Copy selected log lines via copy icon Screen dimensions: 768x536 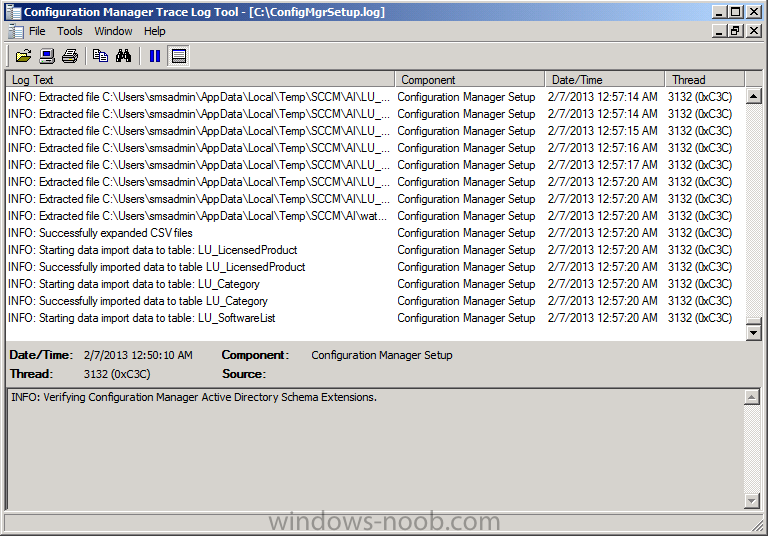pos(100,56)
